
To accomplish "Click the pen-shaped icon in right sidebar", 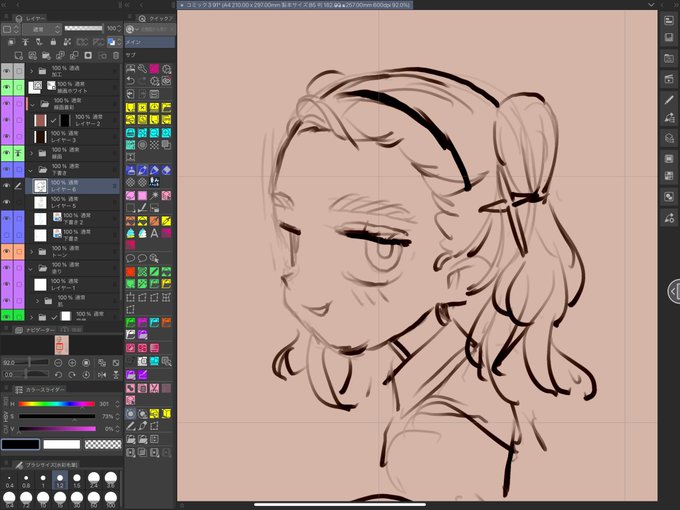I will (669, 100).
